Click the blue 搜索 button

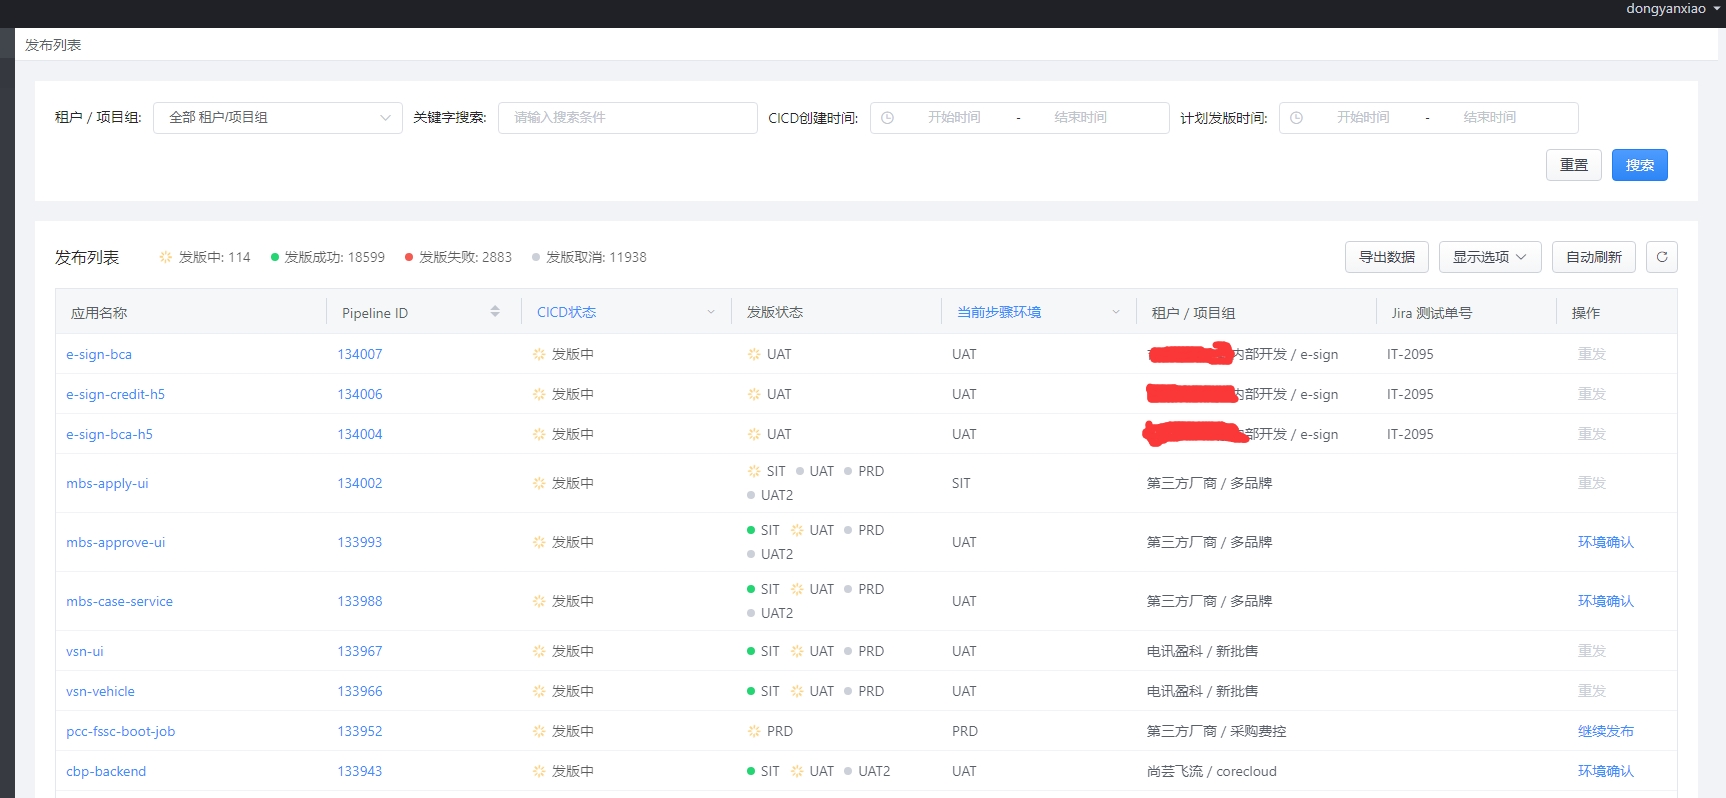[1640, 165]
